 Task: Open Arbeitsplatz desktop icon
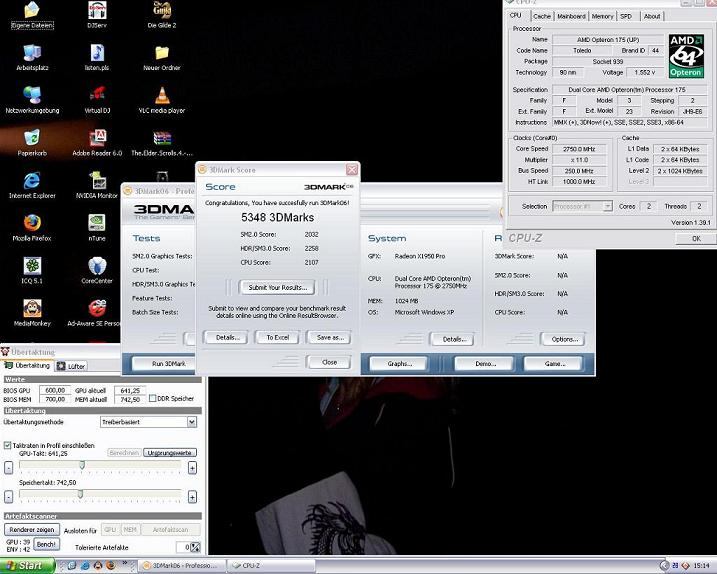(32, 58)
